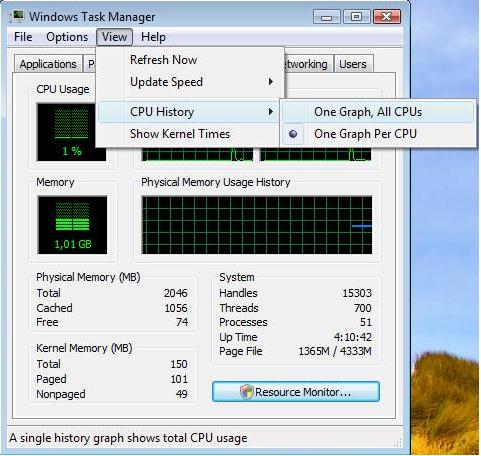Viewport: 481px width, 456px height.
Task: Switch to the Networking tab
Action: pyautogui.click(x=307, y=64)
